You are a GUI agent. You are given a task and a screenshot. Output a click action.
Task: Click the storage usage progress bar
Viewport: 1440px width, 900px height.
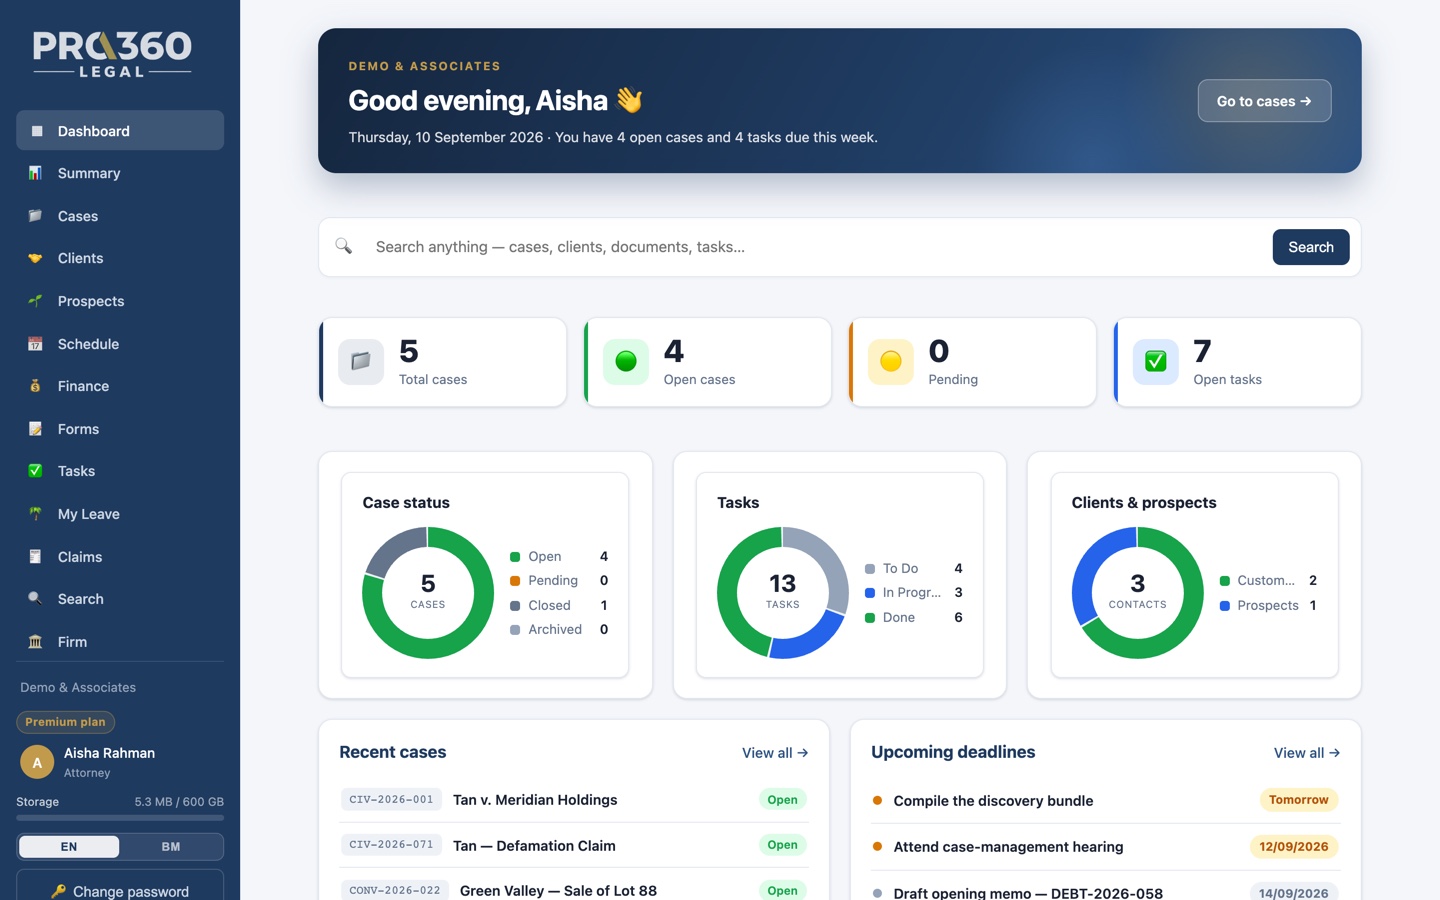pos(120,818)
